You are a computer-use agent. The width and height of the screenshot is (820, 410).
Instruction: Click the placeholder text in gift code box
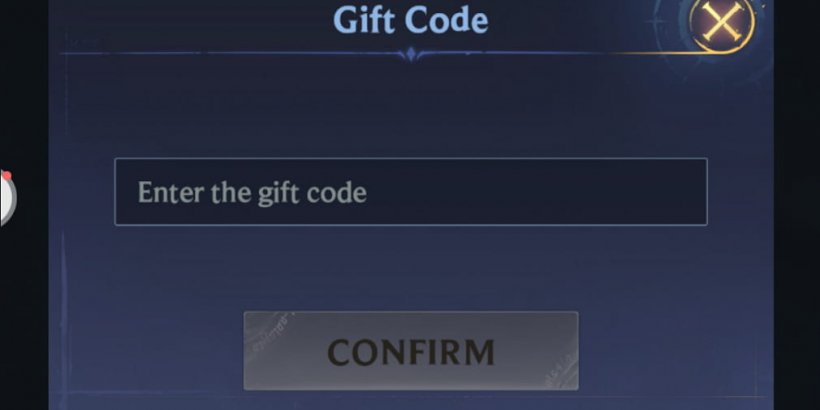click(252, 193)
